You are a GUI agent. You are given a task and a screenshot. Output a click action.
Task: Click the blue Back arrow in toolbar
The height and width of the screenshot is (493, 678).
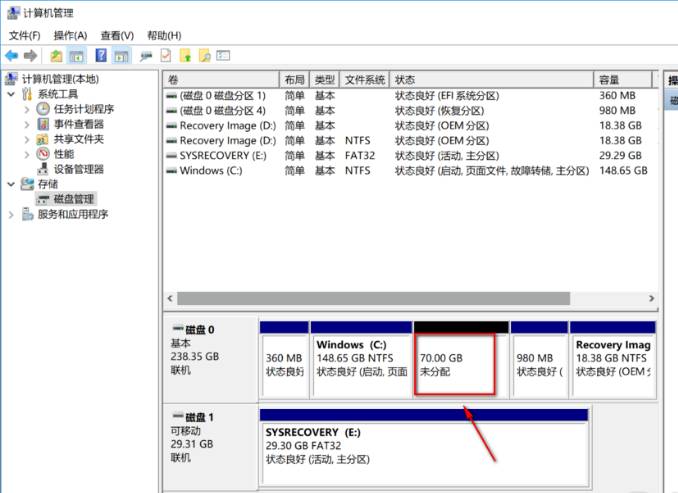11,56
